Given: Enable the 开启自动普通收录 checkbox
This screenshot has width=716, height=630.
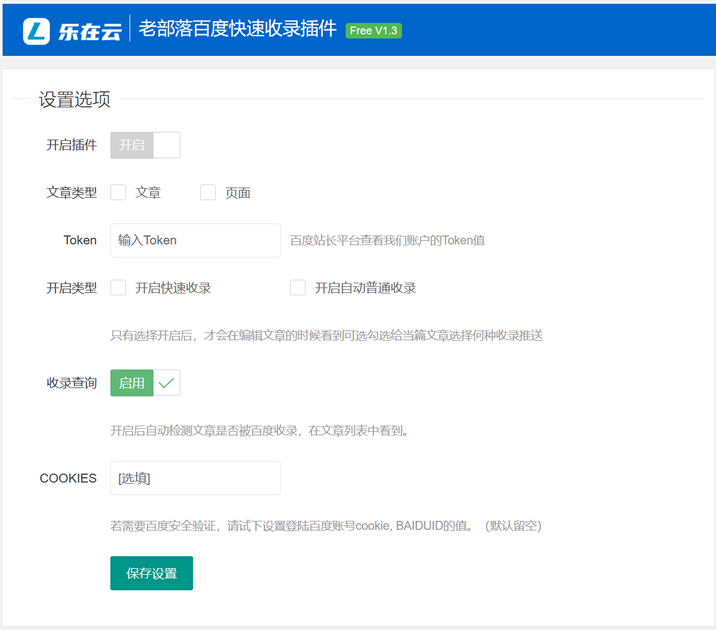Looking at the screenshot, I should pyautogui.click(x=298, y=288).
